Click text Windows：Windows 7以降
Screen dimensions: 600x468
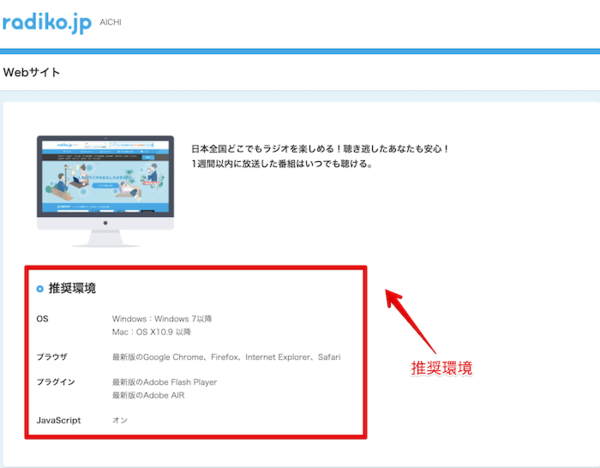tap(162, 318)
